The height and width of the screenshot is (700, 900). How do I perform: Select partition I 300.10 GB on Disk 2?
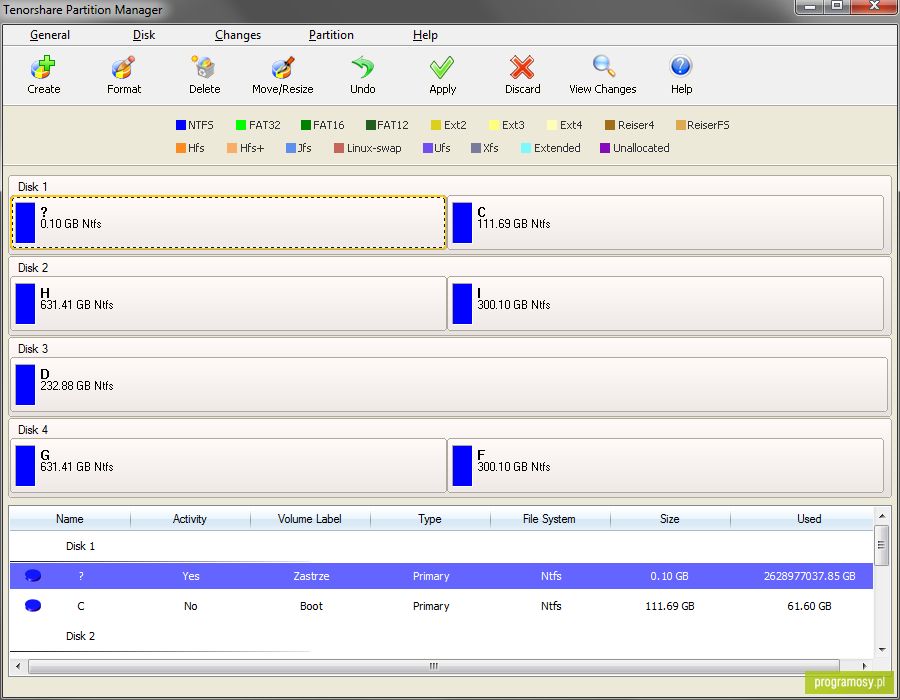(665, 304)
